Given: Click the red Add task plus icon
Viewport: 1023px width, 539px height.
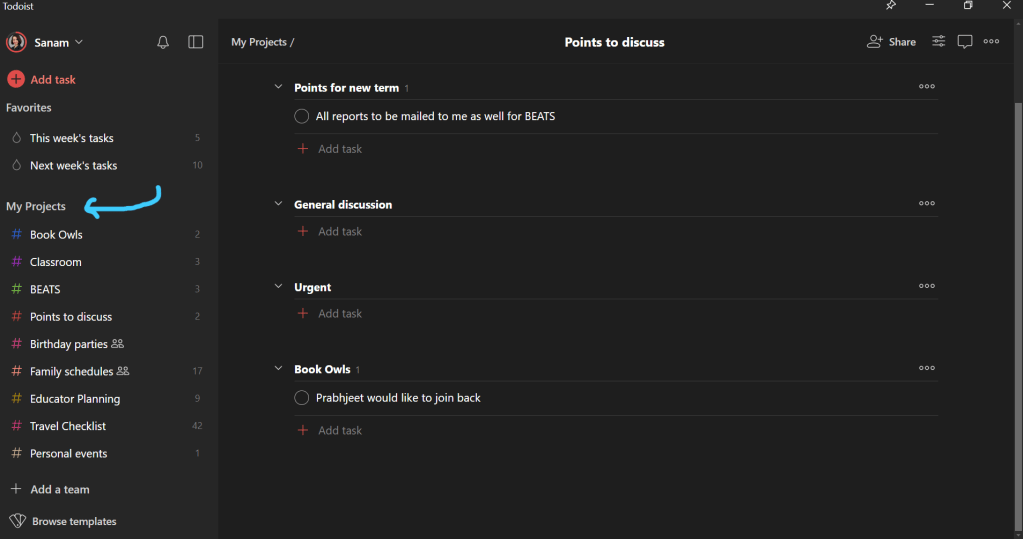Looking at the screenshot, I should coord(16,79).
